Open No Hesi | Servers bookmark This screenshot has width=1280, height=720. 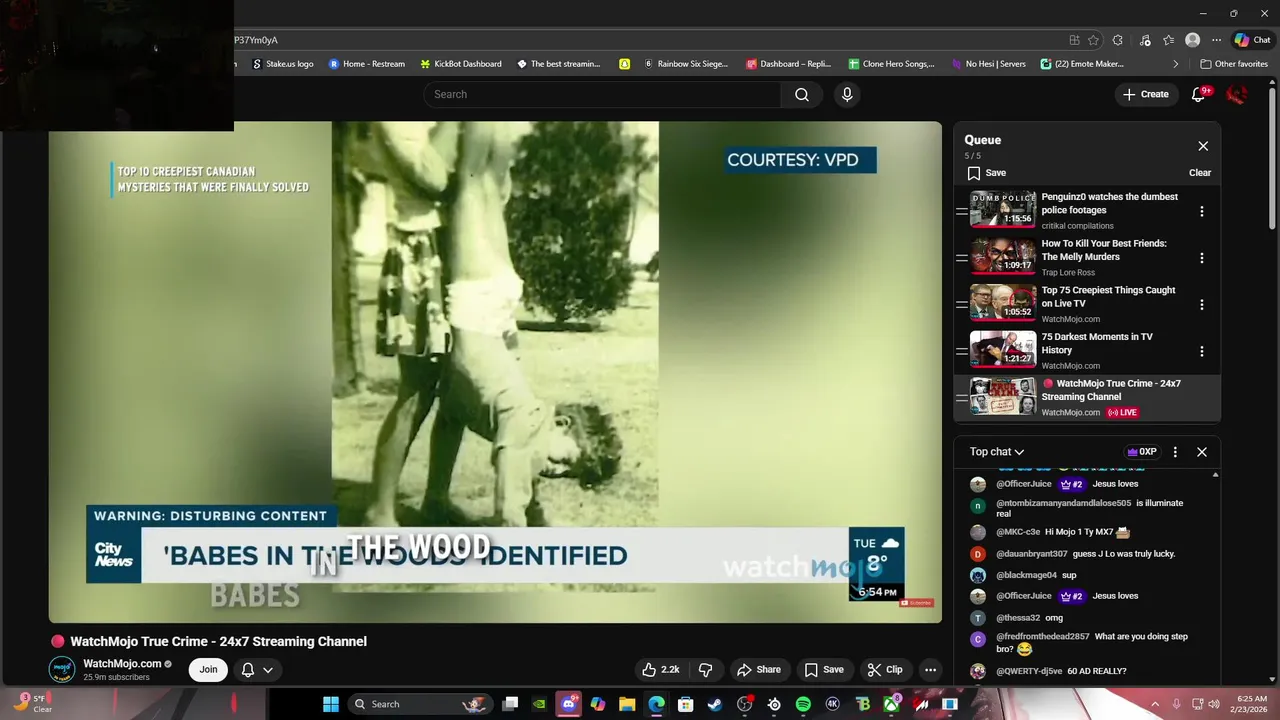[x=988, y=64]
